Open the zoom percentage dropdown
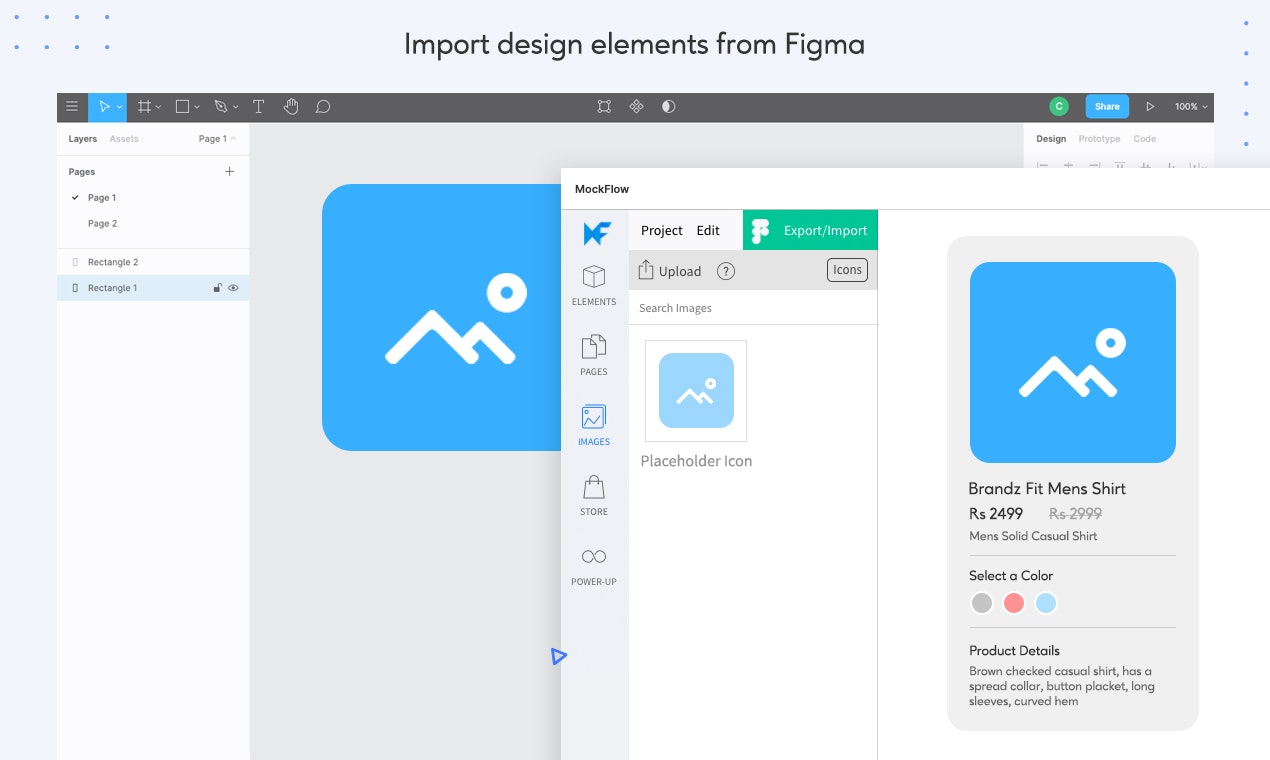1270x760 pixels. pyautogui.click(x=1189, y=106)
